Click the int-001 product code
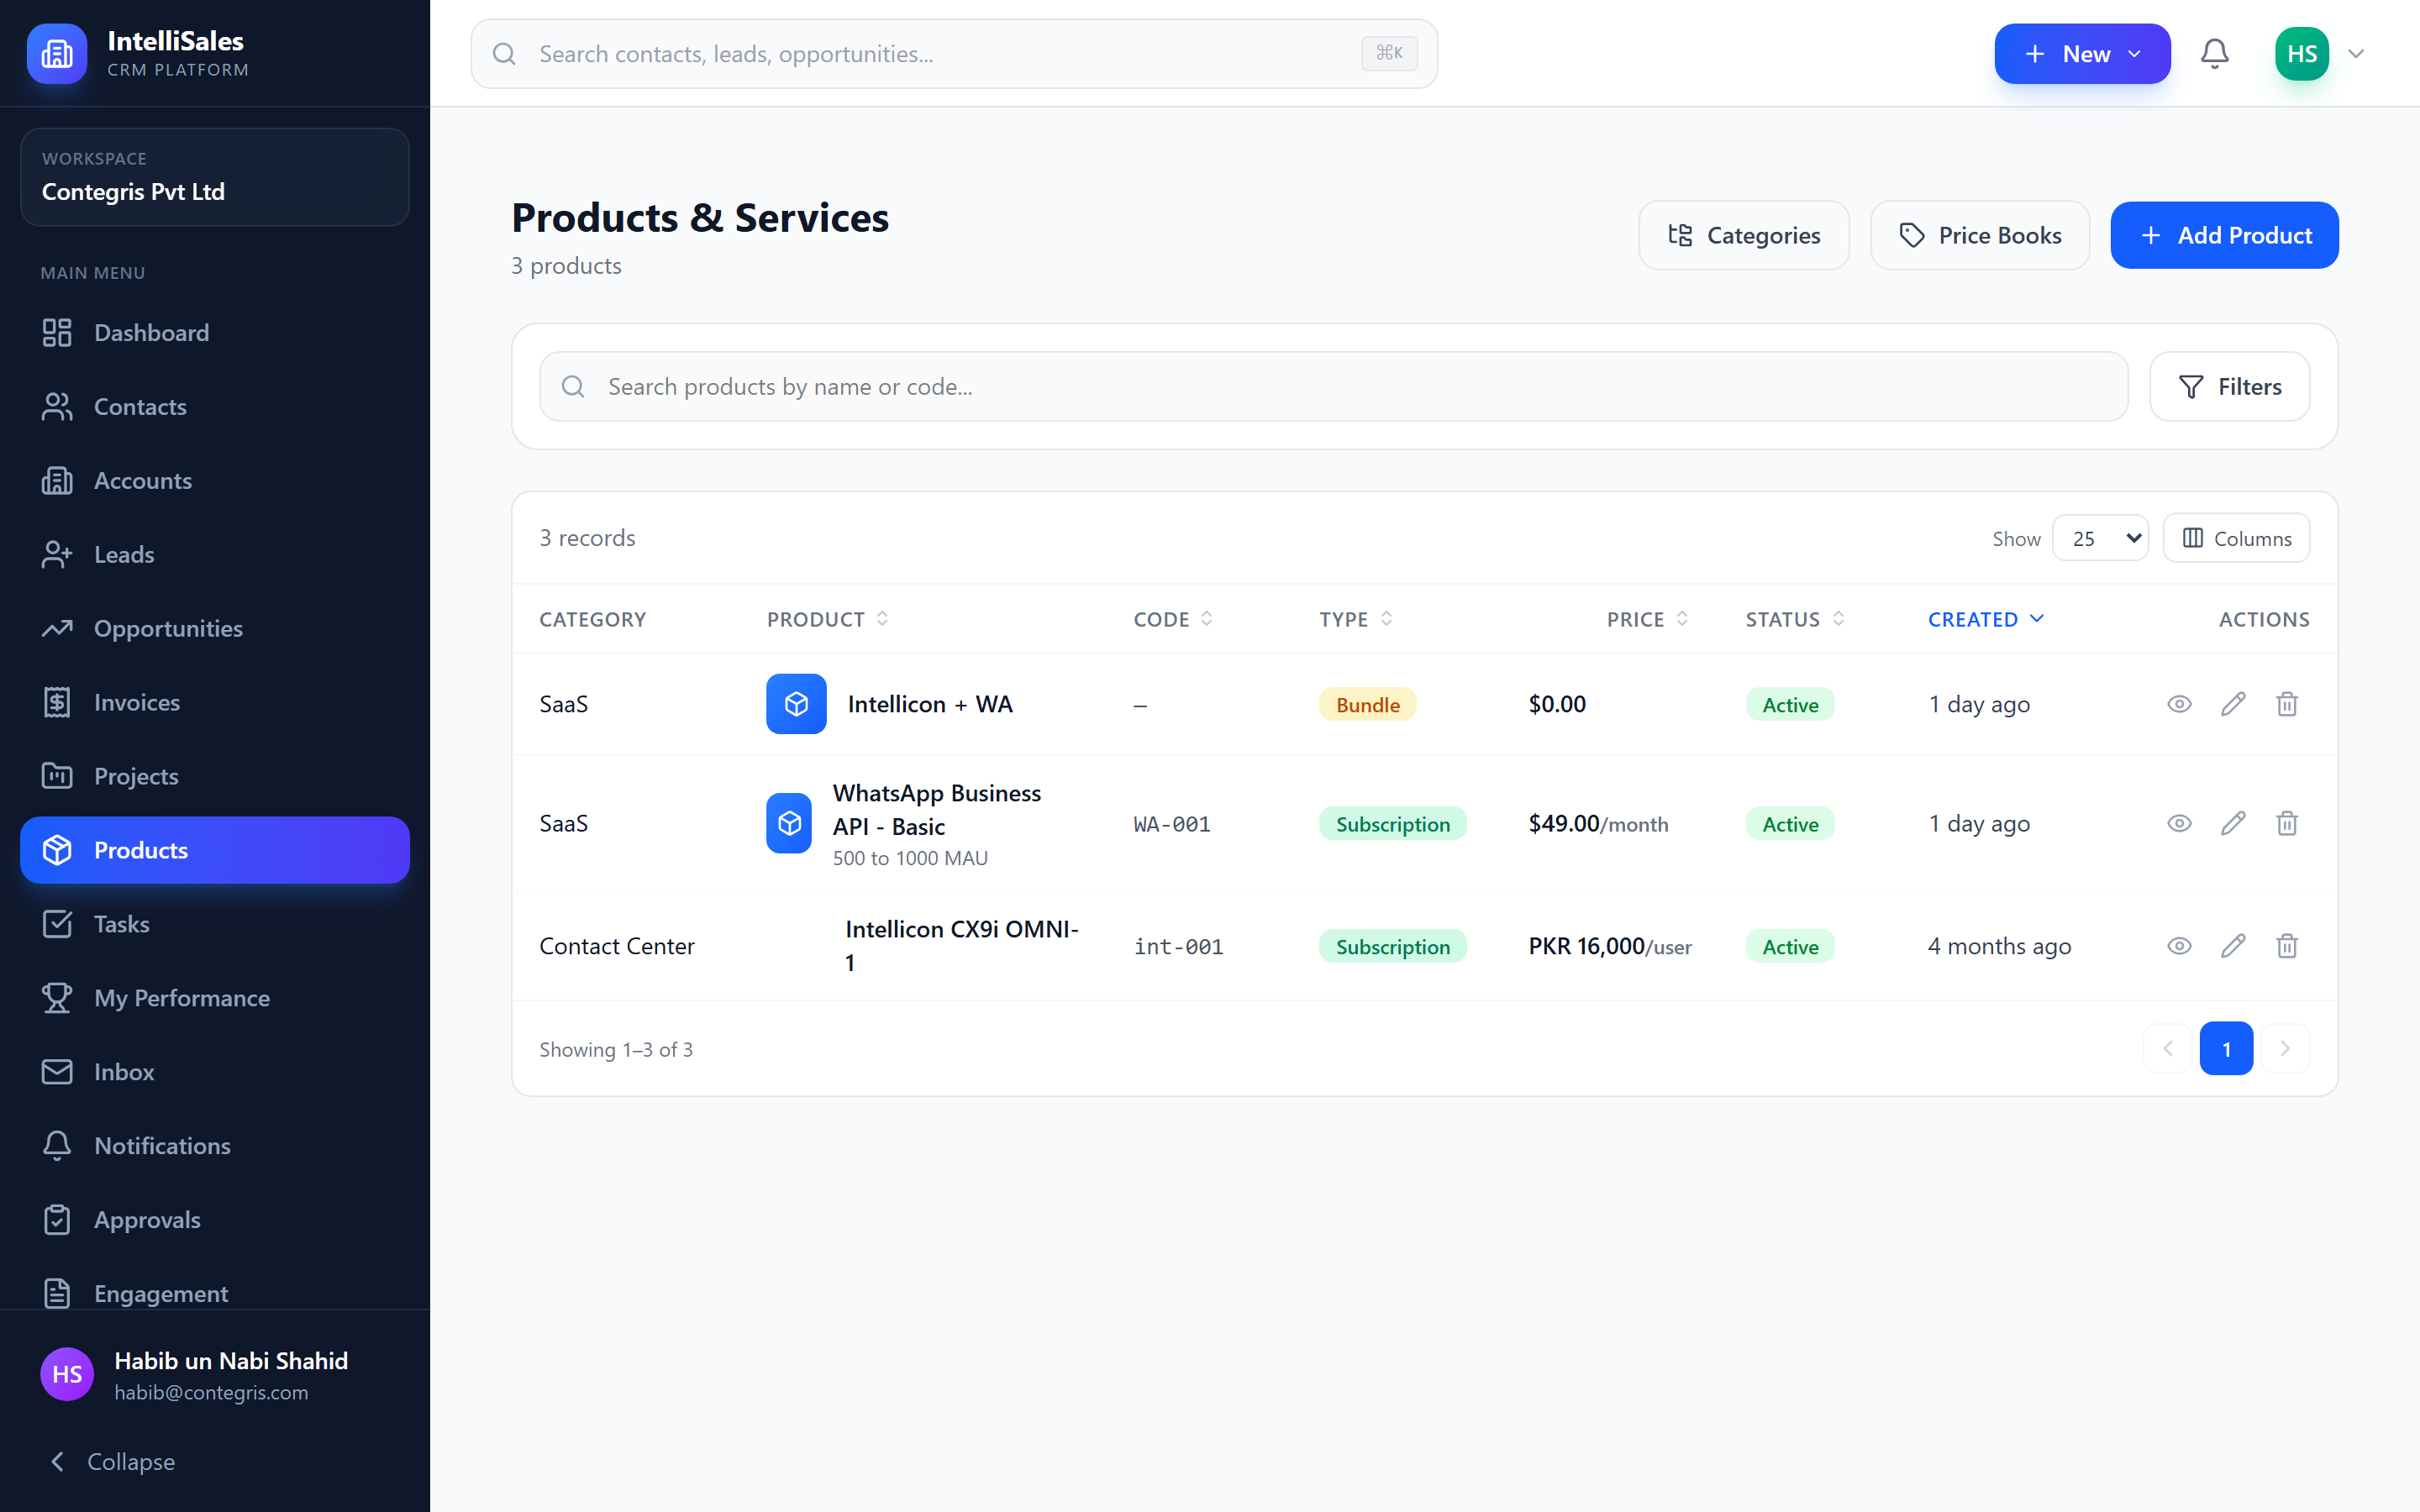2420x1512 pixels. (1178, 946)
